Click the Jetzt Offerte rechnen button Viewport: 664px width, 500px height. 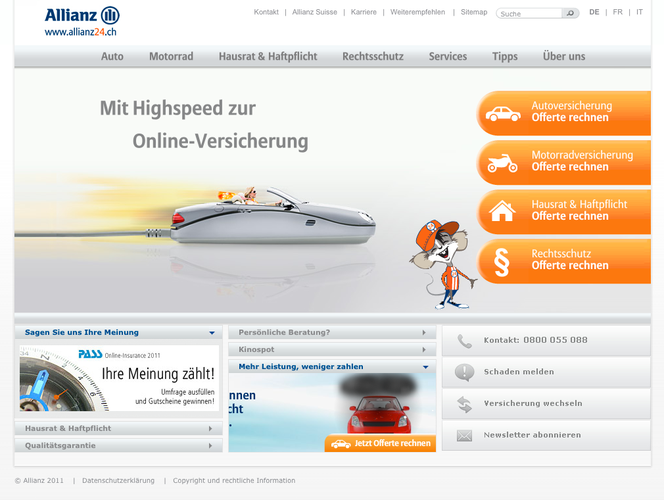click(380, 443)
